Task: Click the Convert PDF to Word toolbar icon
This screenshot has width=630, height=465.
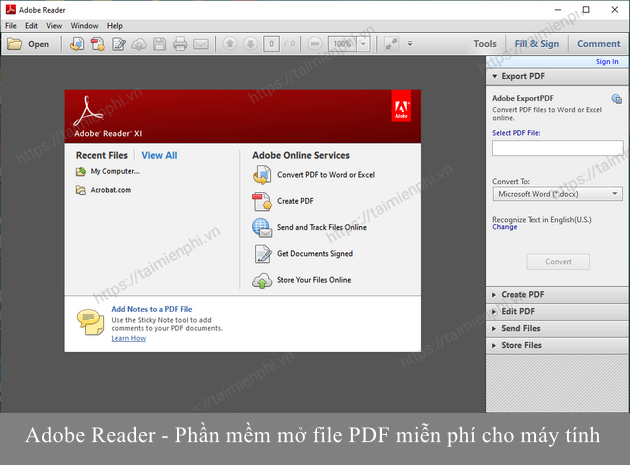Action: point(77,44)
